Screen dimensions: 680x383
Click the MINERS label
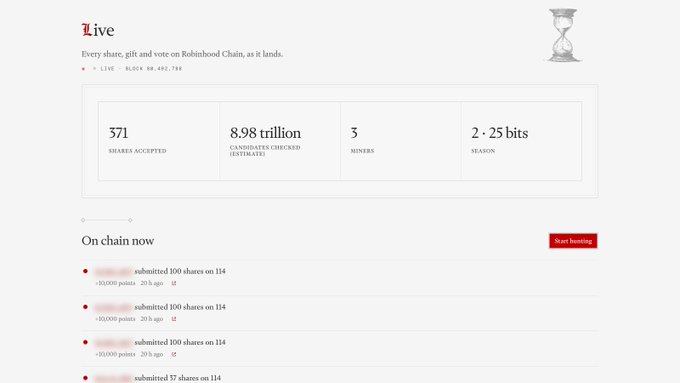(x=363, y=151)
